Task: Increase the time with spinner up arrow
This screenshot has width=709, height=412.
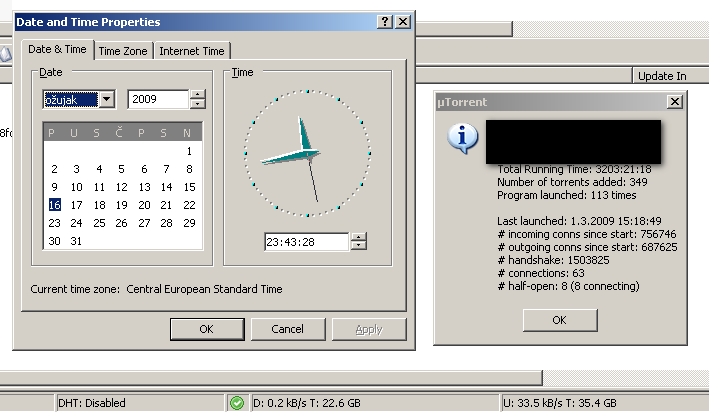Action: (359, 237)
